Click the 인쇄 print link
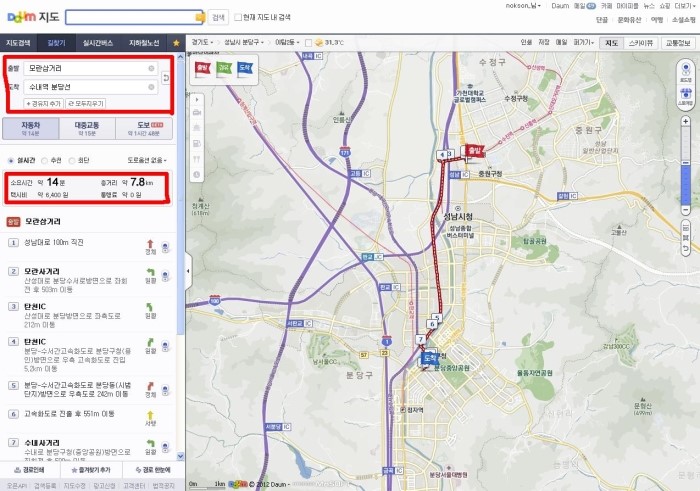The image size is (700, 491). coord(526,42)
